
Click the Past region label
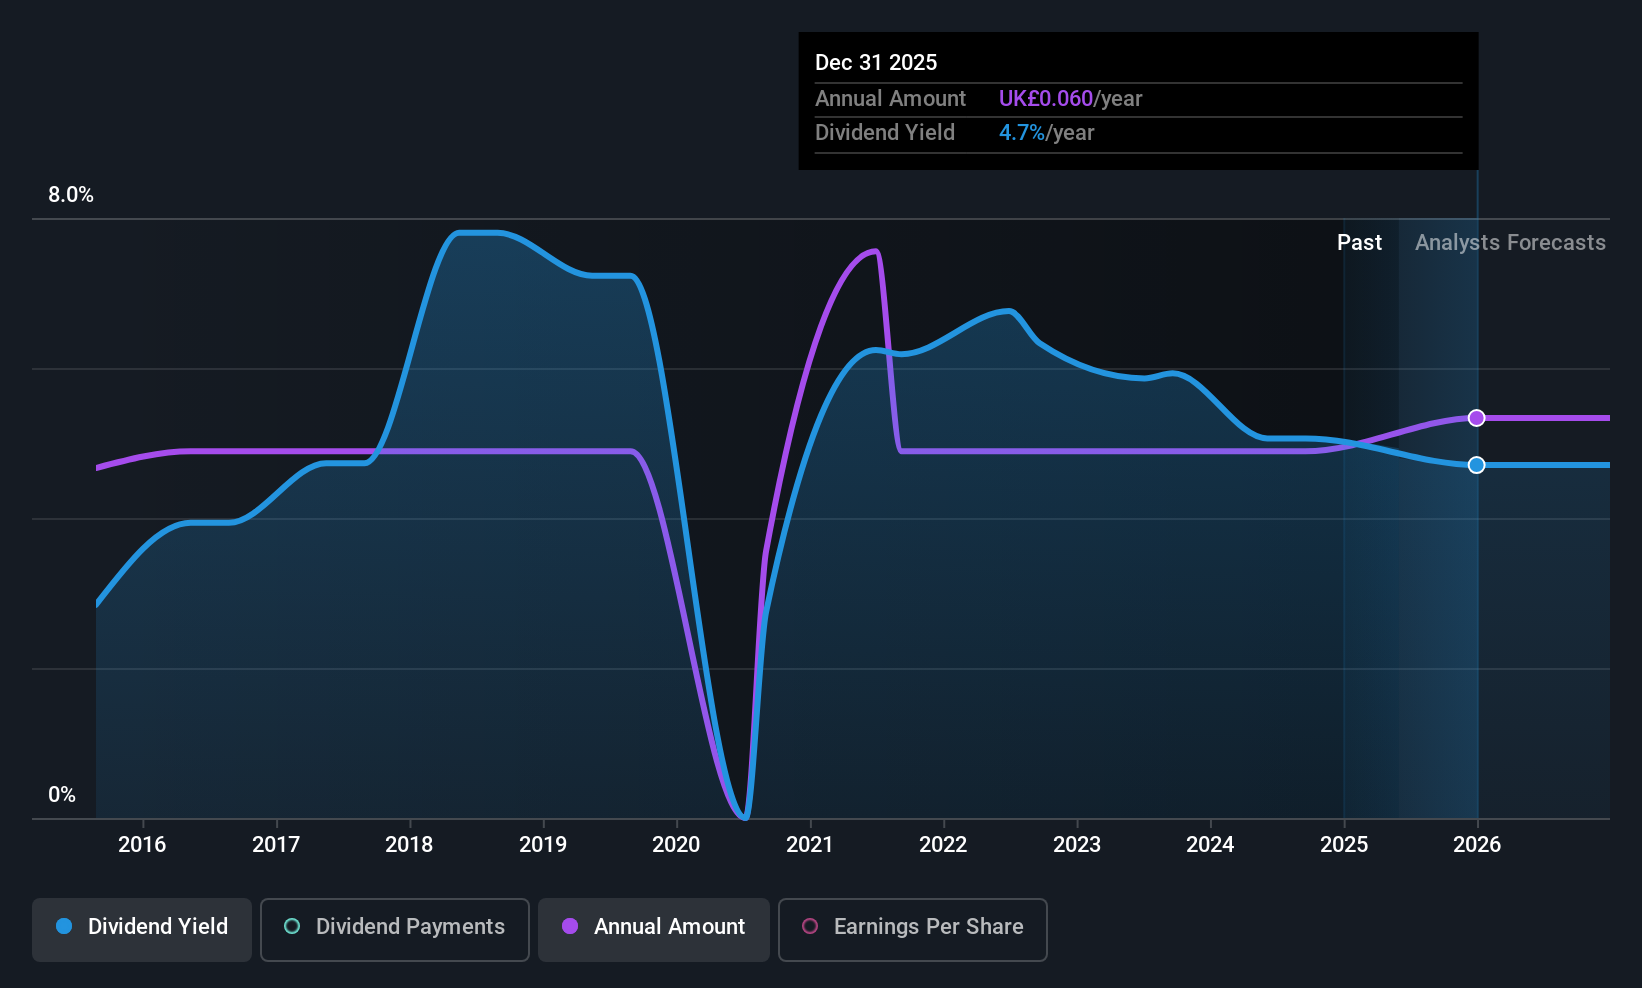tap(1359, 243)
